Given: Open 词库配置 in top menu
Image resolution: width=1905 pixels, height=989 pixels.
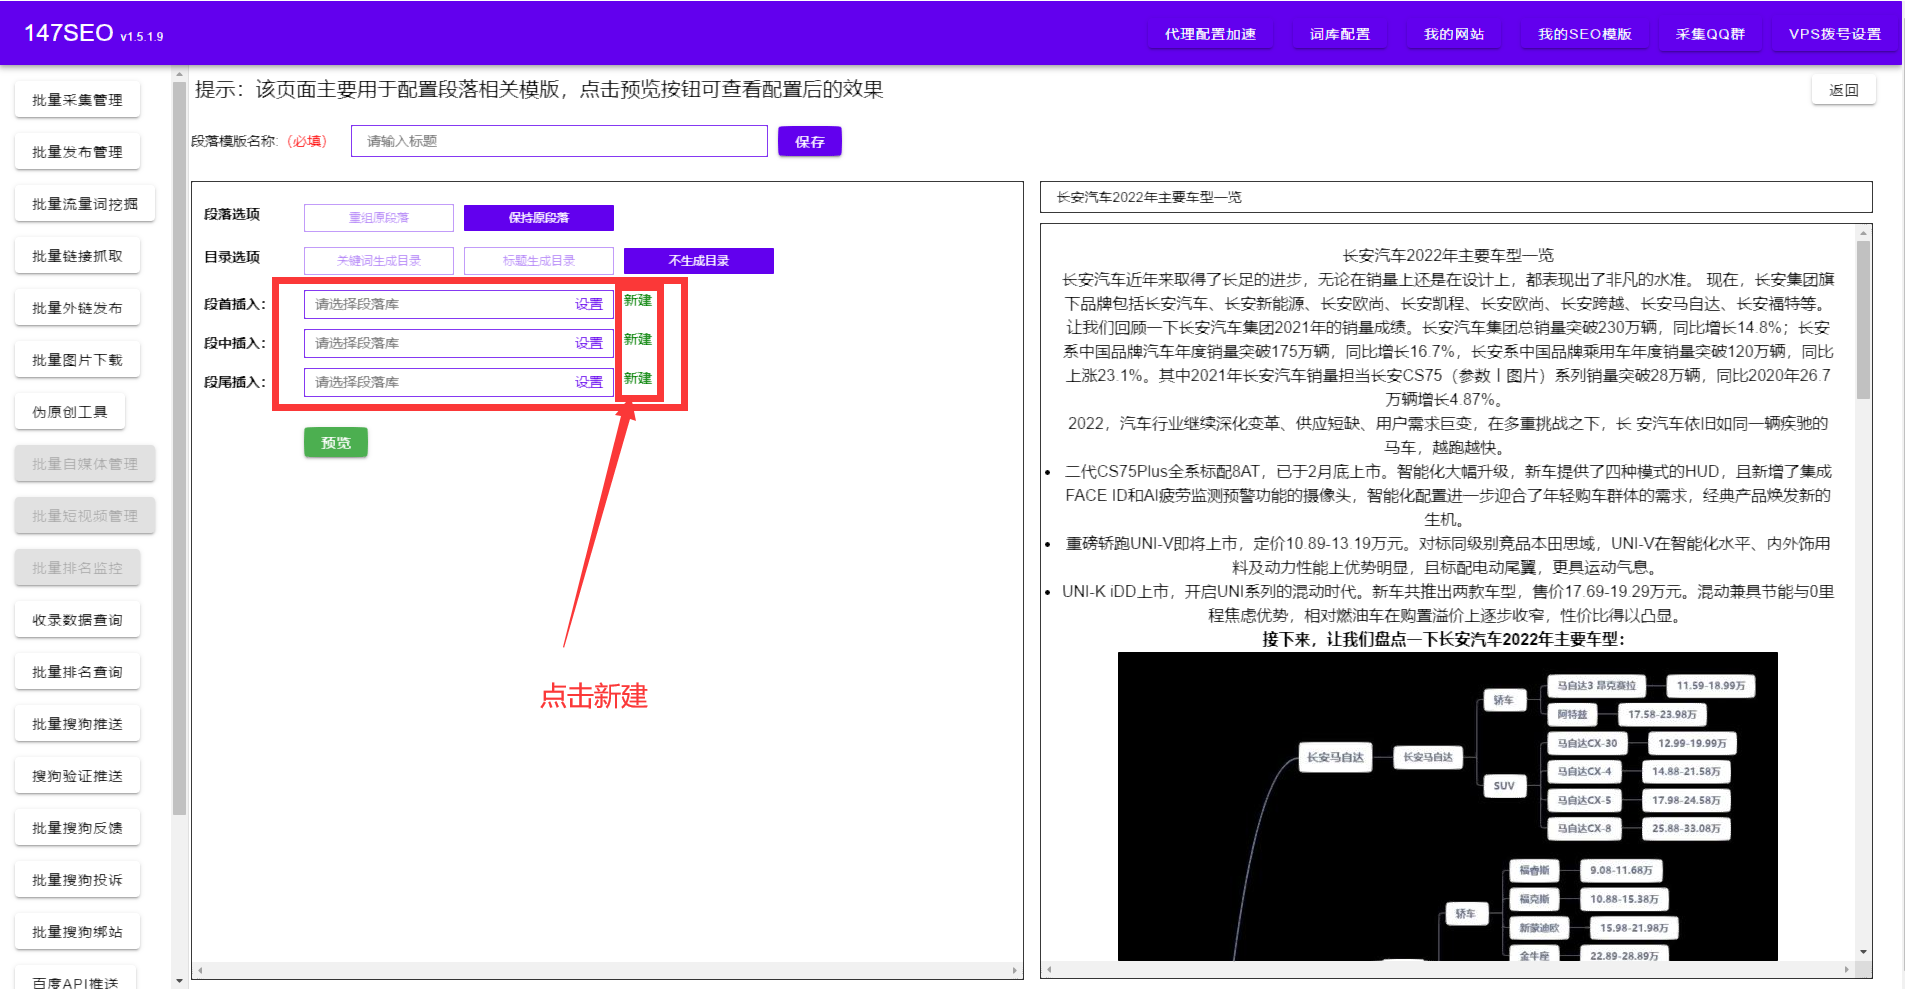Looking at the screenshot, I should (x=1340, y=34).
